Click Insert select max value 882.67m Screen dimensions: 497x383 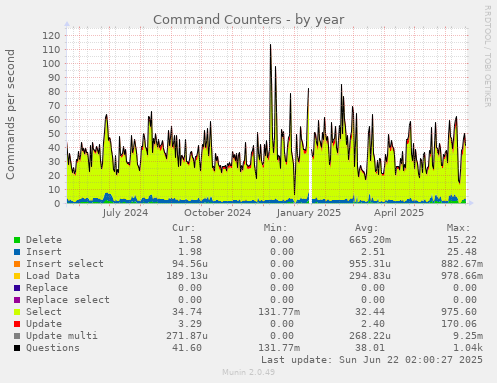(x=462, y=264)
